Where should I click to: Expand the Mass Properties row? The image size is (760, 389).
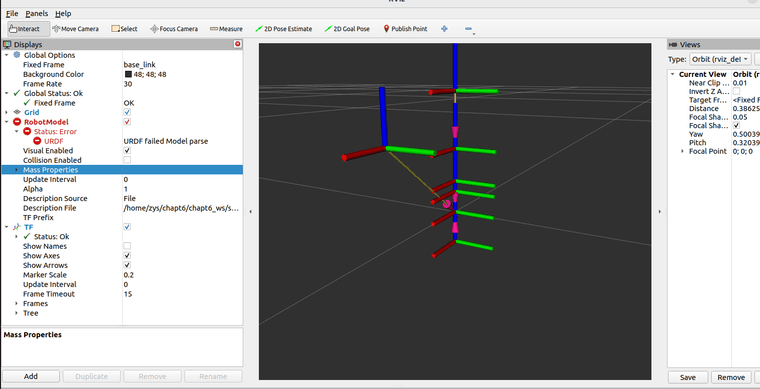click(x=16, y=170)
